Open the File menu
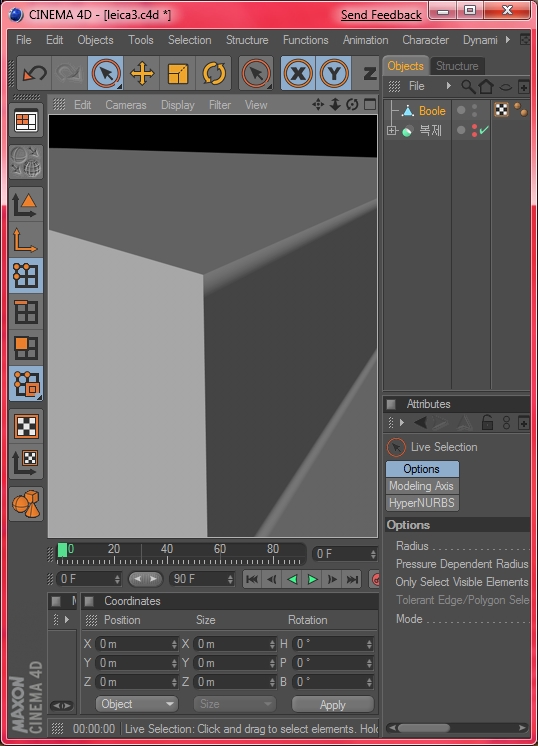The image size is (538, 746). (23, 40)
